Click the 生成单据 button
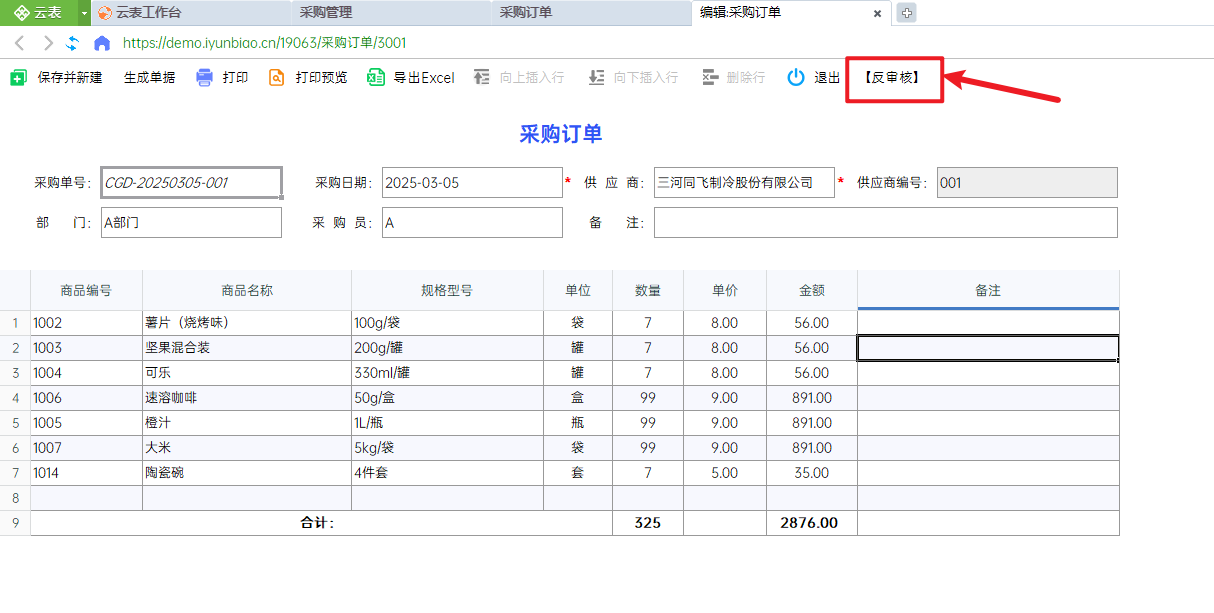 point(150,77)
